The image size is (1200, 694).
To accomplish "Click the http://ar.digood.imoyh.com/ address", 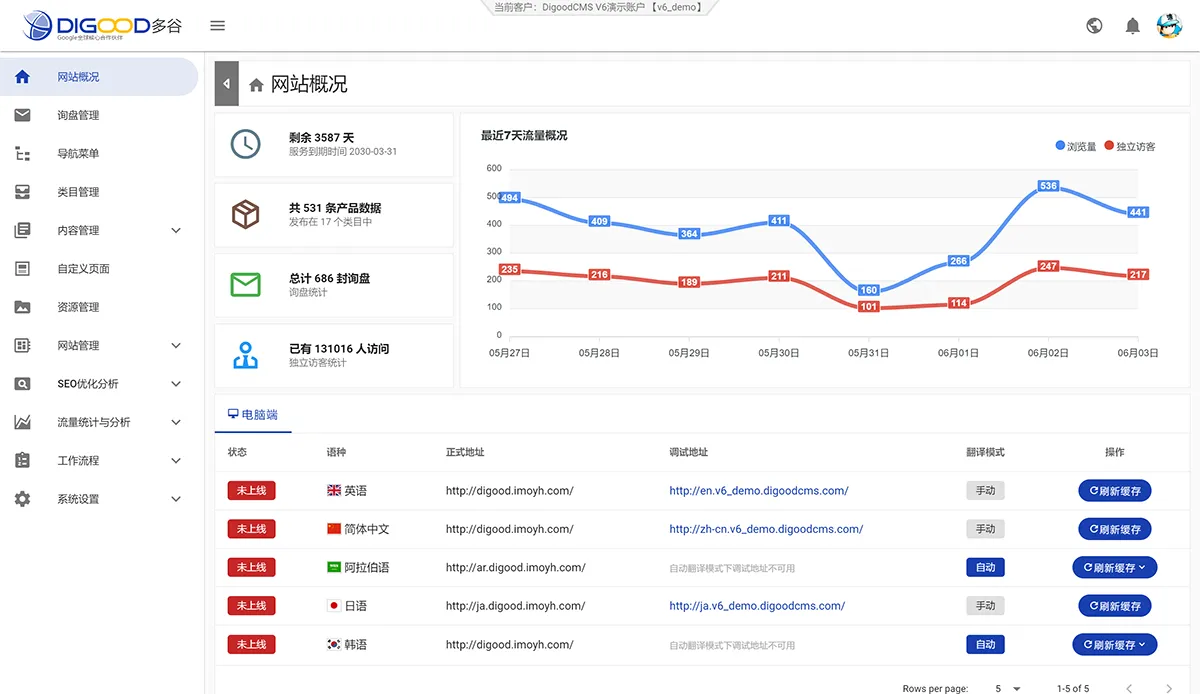I will 516,567.
